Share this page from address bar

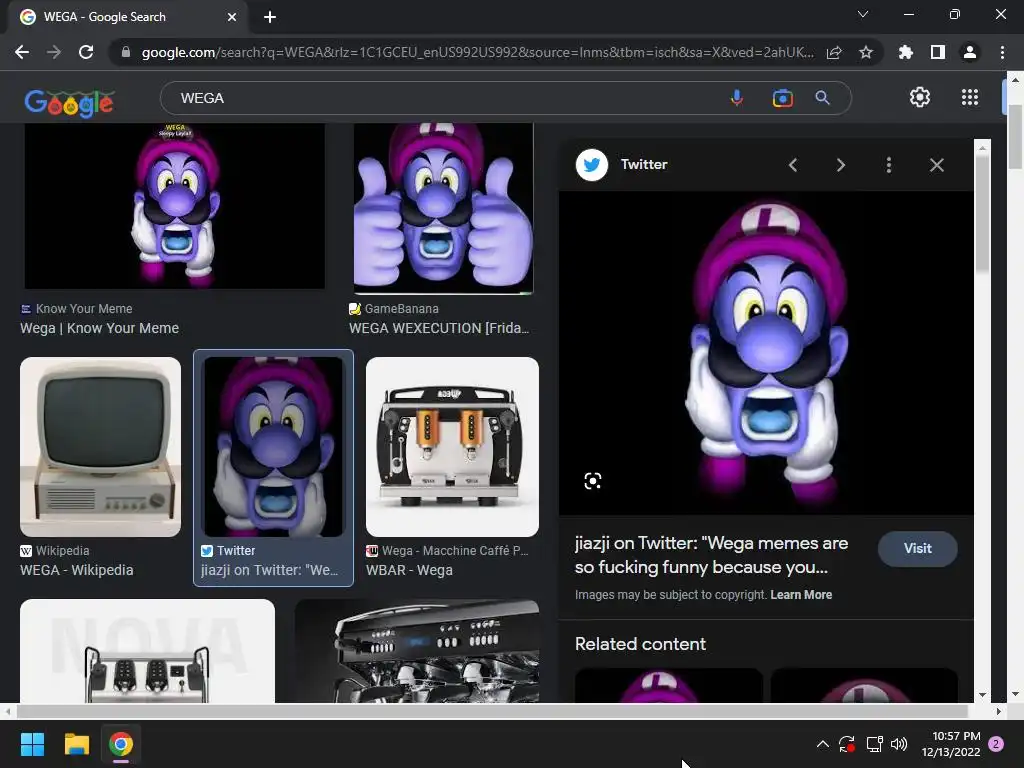tap(834, 52)
